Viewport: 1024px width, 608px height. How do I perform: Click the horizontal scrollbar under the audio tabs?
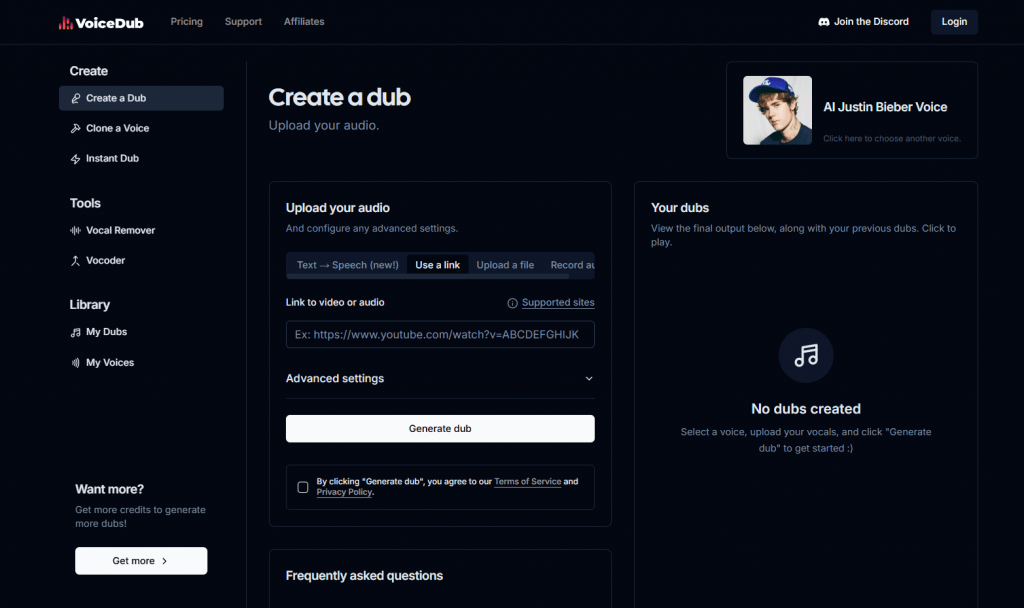[428, 277]
